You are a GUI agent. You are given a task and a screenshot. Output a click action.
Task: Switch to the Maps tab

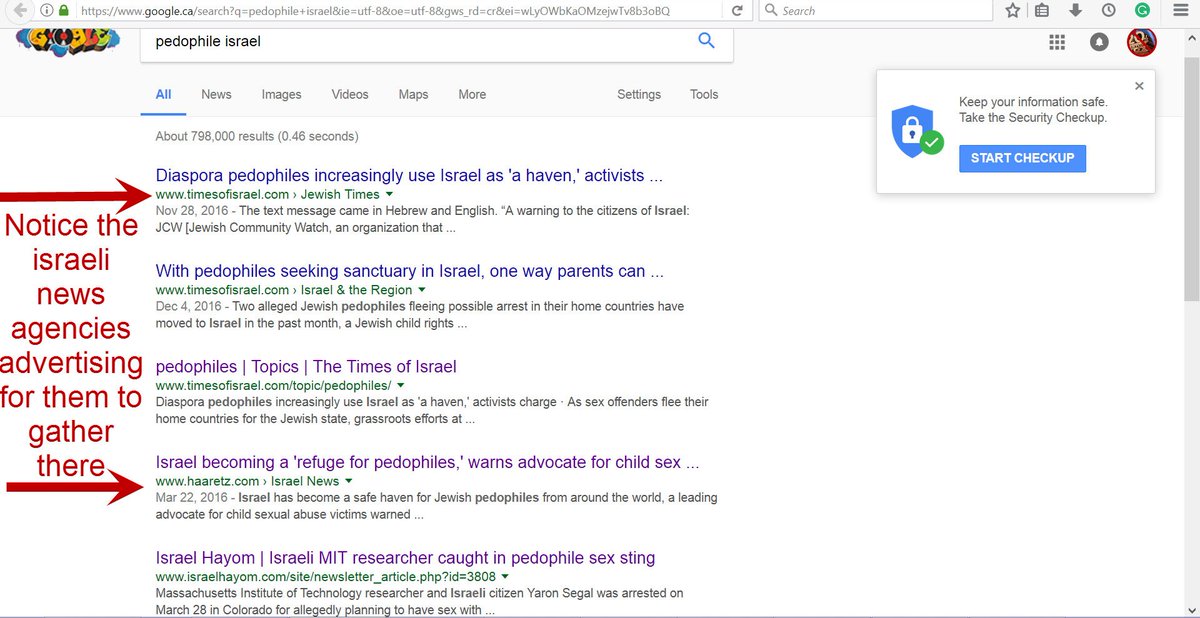pos(413,94)
